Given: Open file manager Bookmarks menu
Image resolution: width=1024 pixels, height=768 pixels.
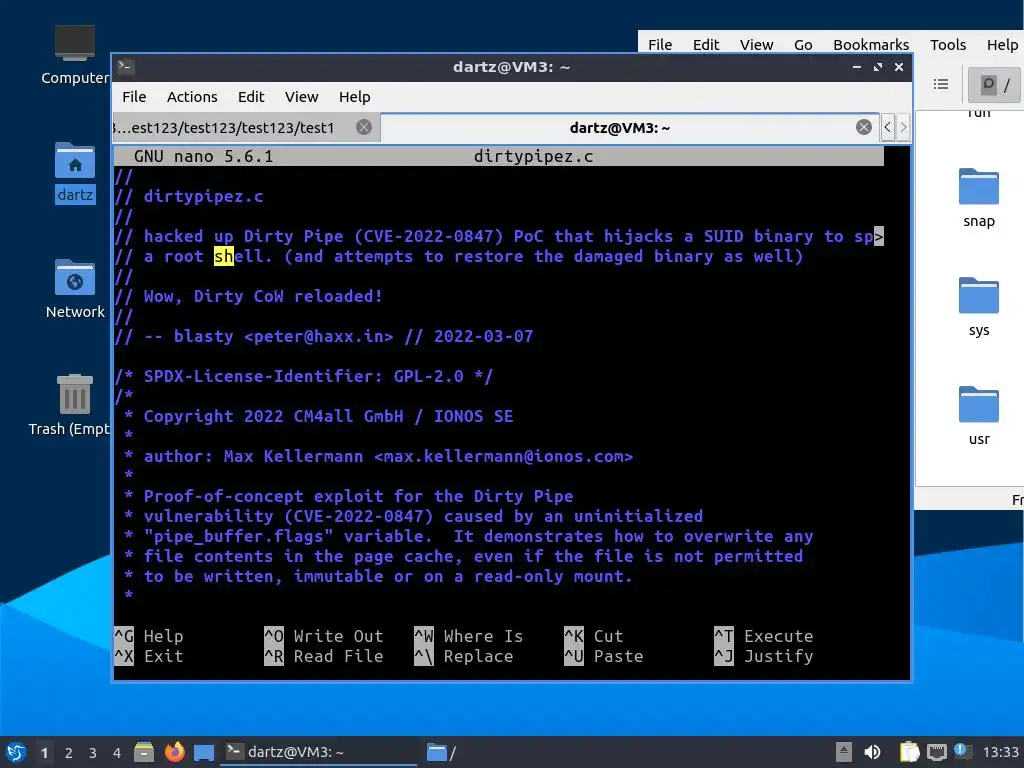Looking at the screenshot, I should tap(871, 44).
